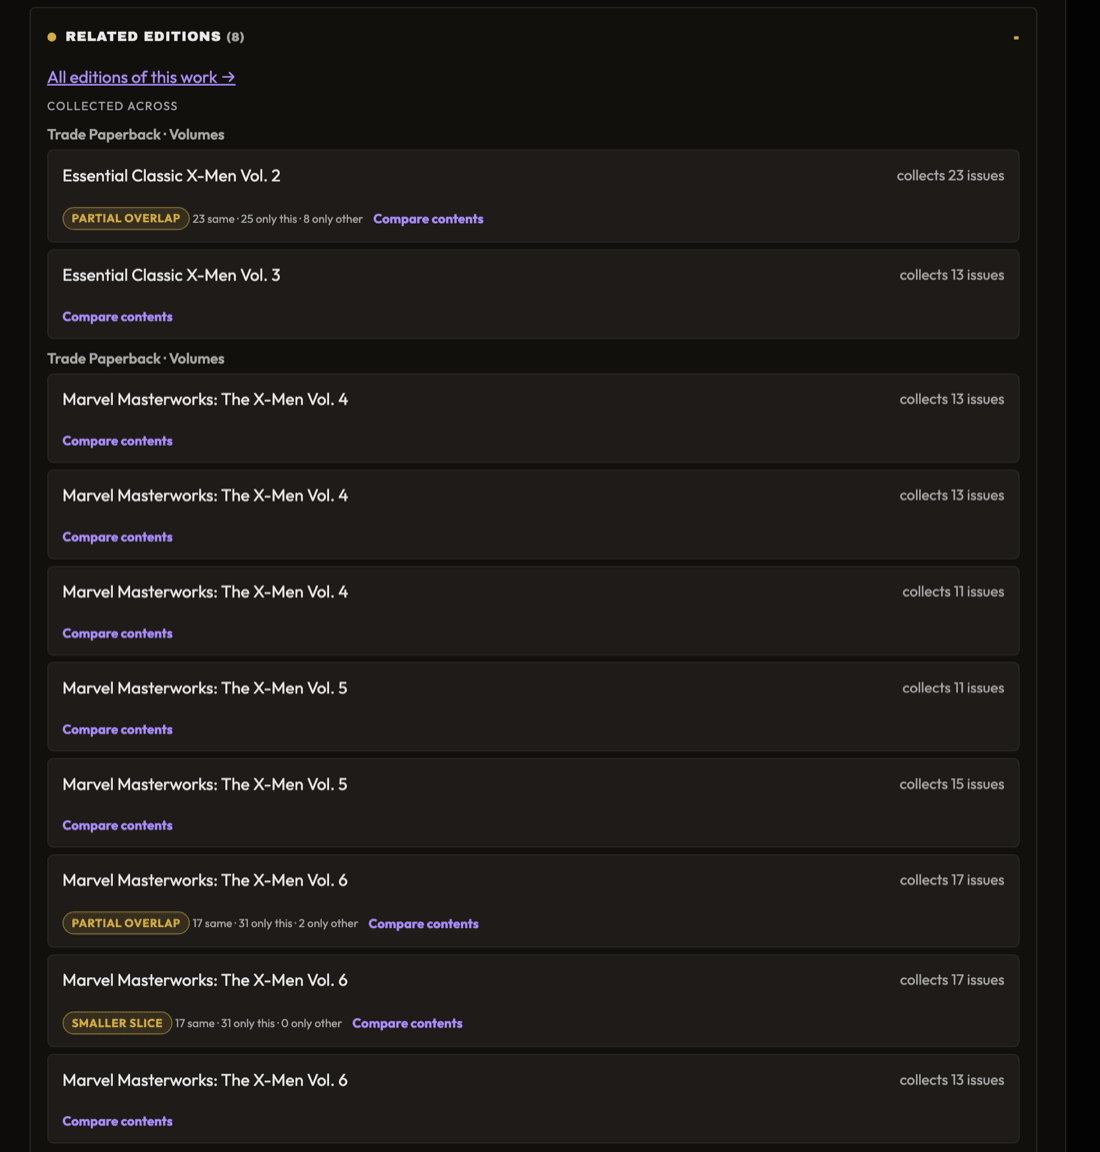Click the RELATED EDITIONS heading
This screenshot has height=1152, width=1100.
point(143,36)
